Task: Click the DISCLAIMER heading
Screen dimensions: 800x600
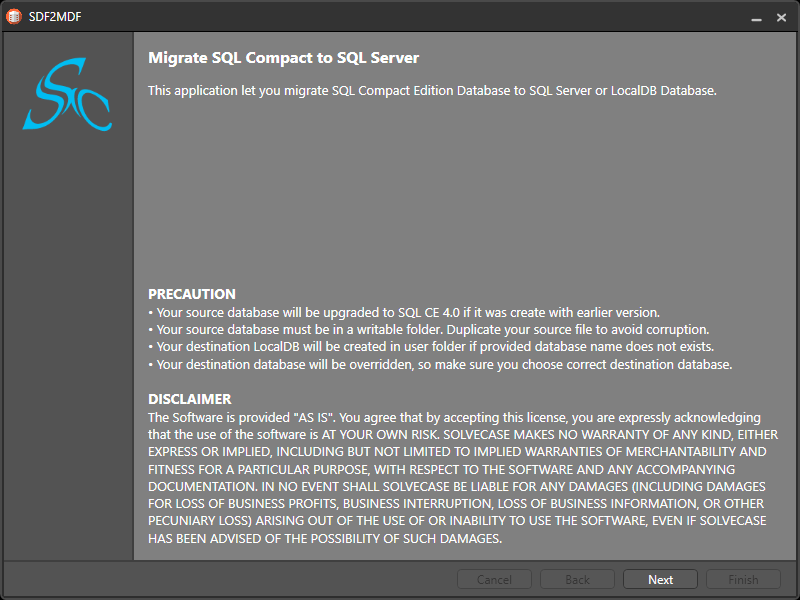Action: (190, 399)
